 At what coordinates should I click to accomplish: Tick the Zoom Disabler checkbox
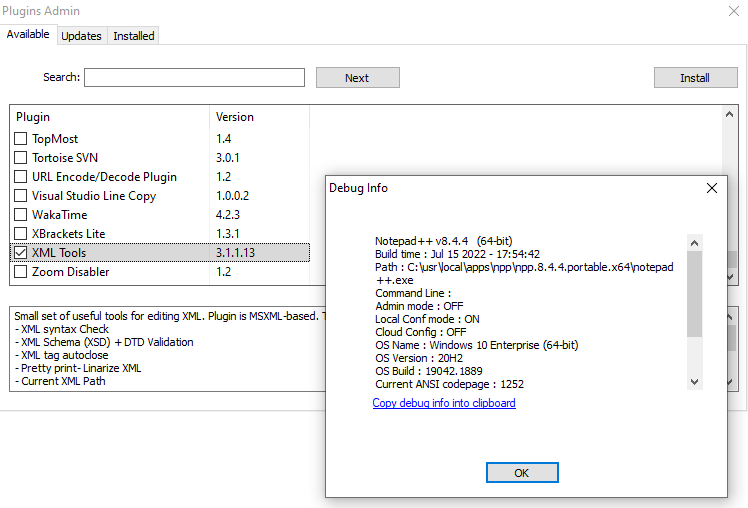click(21, 271)
